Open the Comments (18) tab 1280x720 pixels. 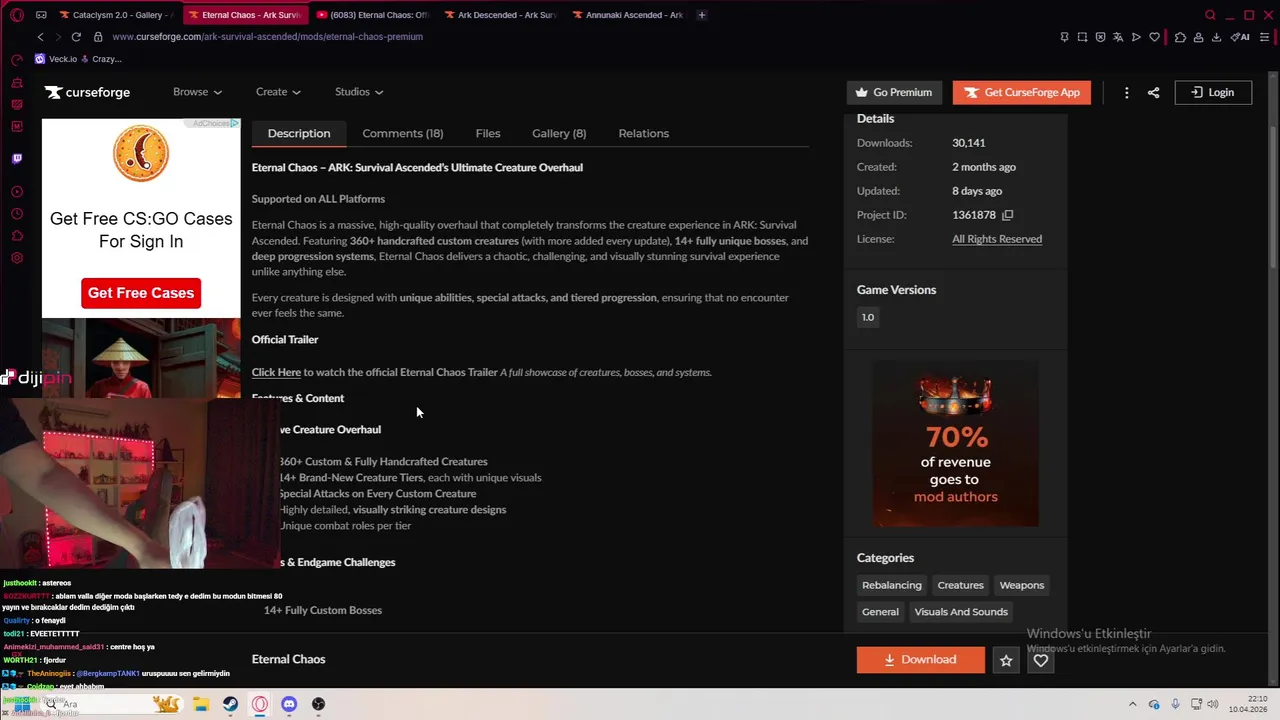(403, 133)
